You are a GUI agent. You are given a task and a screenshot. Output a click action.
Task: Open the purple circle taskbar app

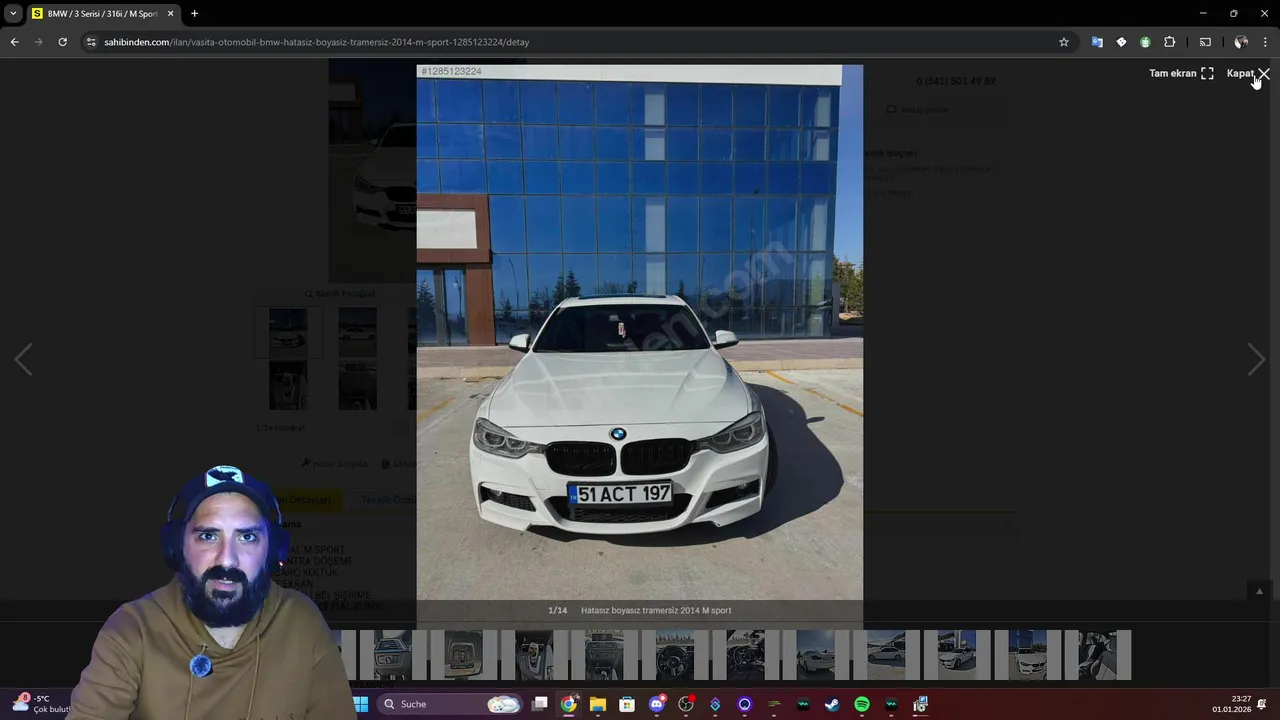(745, 704)
